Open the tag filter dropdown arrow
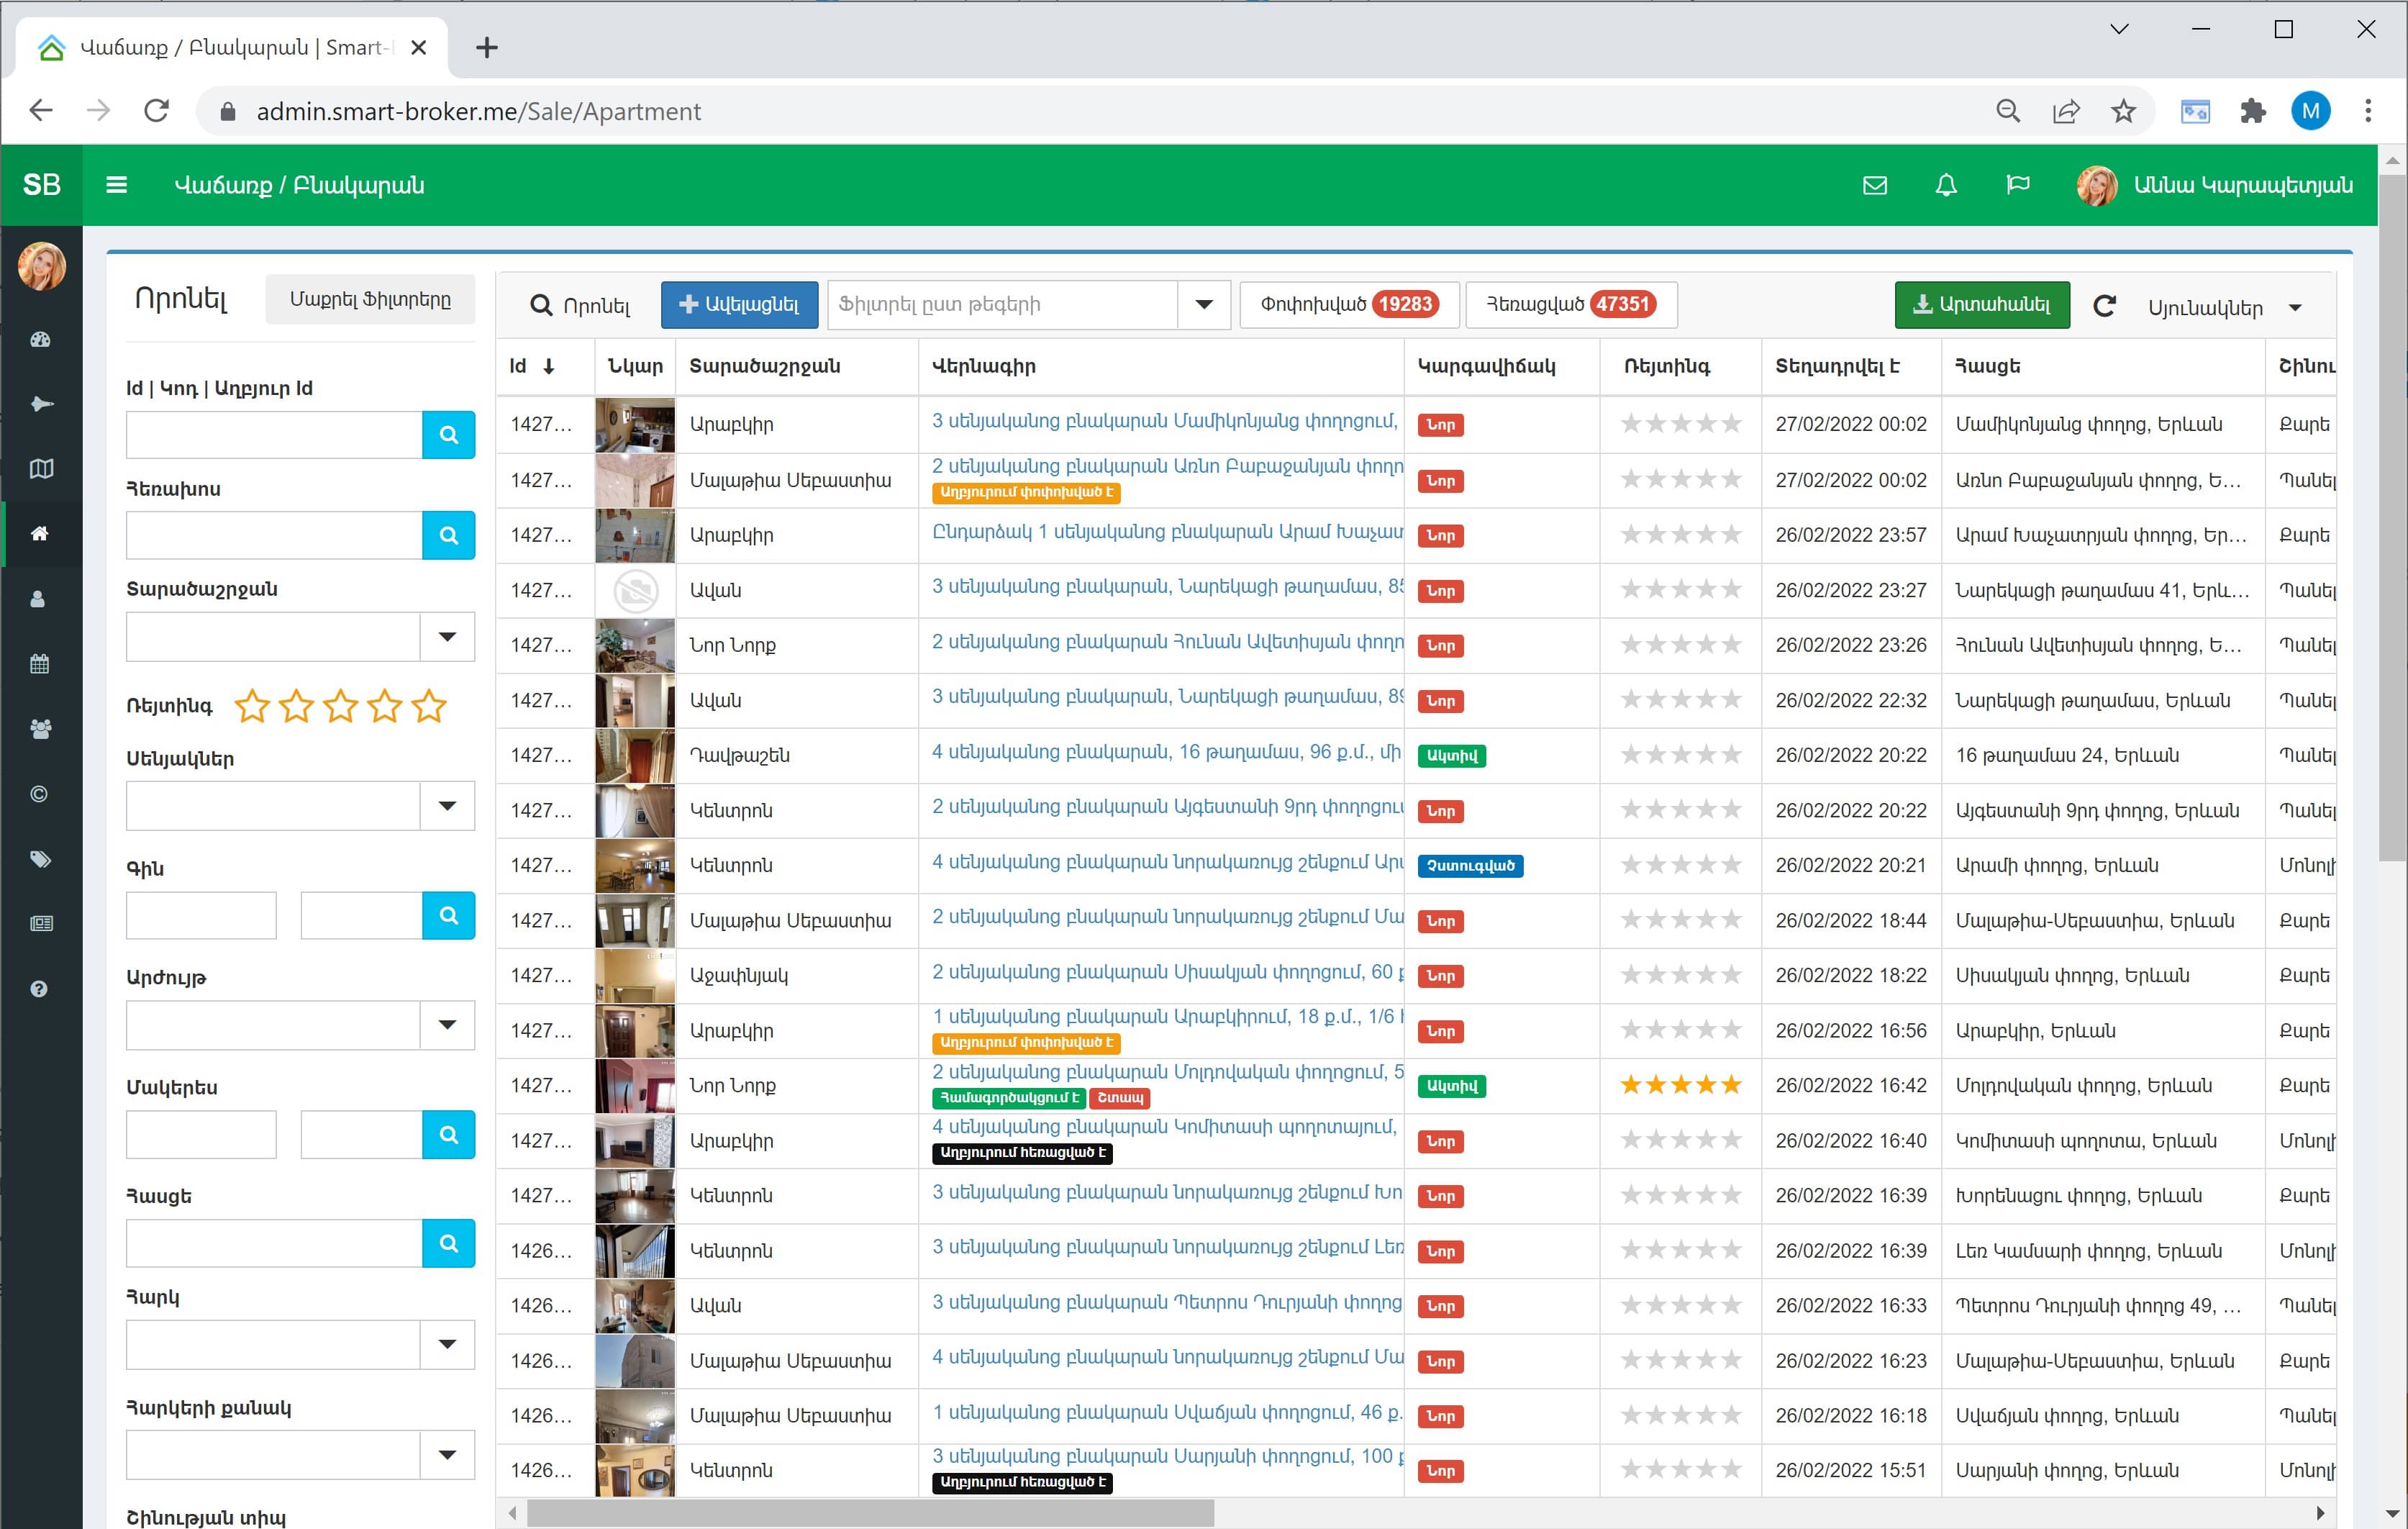 (1204, 305)
